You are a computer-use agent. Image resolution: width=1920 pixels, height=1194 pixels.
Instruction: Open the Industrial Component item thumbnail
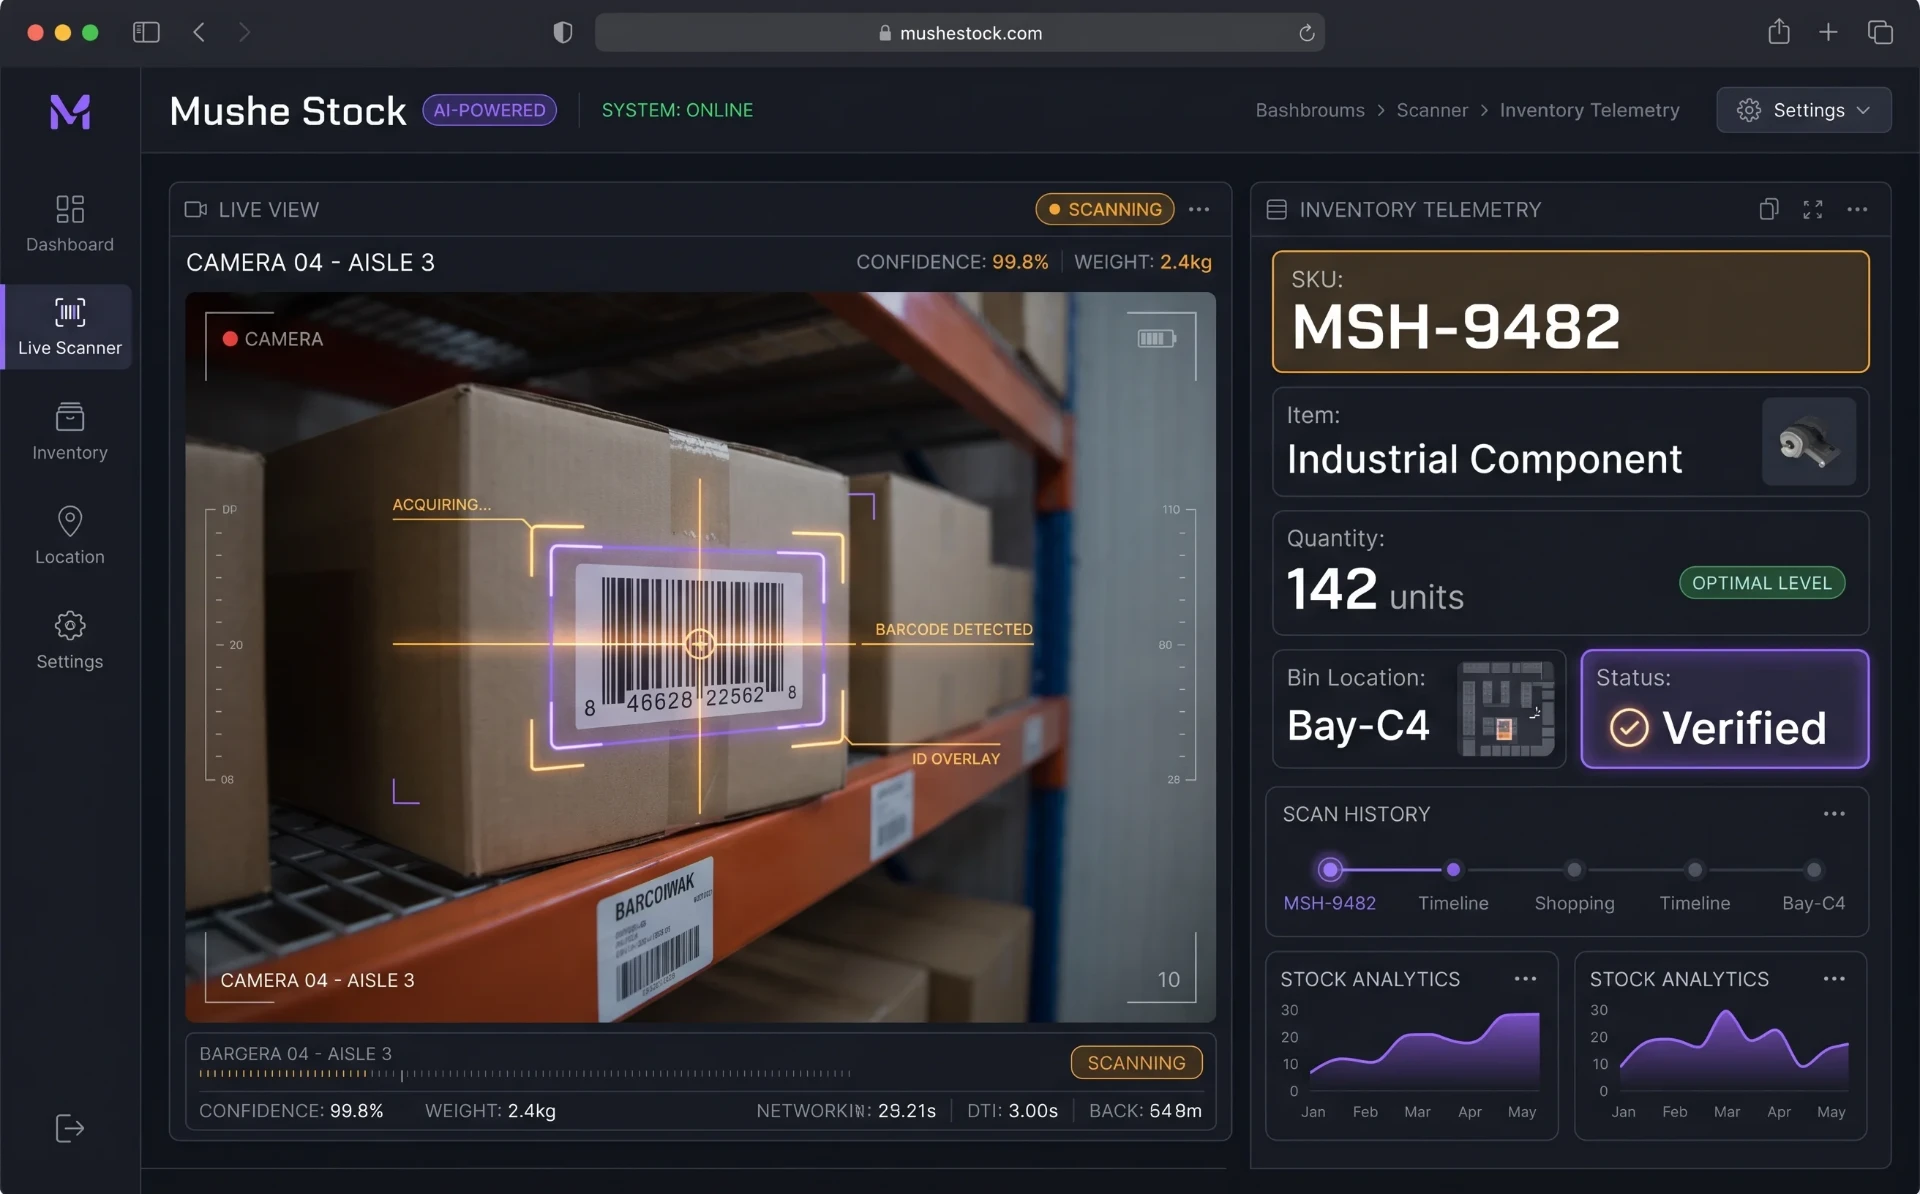click(1808, 442)
